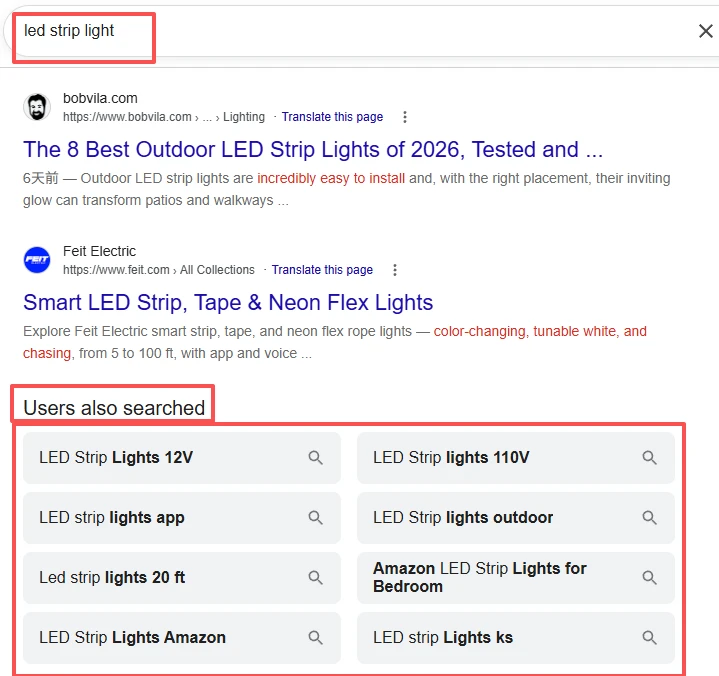The image size is (719, 676).
Task: Click the Feit Electric logo icon
Action: (37, 260)
